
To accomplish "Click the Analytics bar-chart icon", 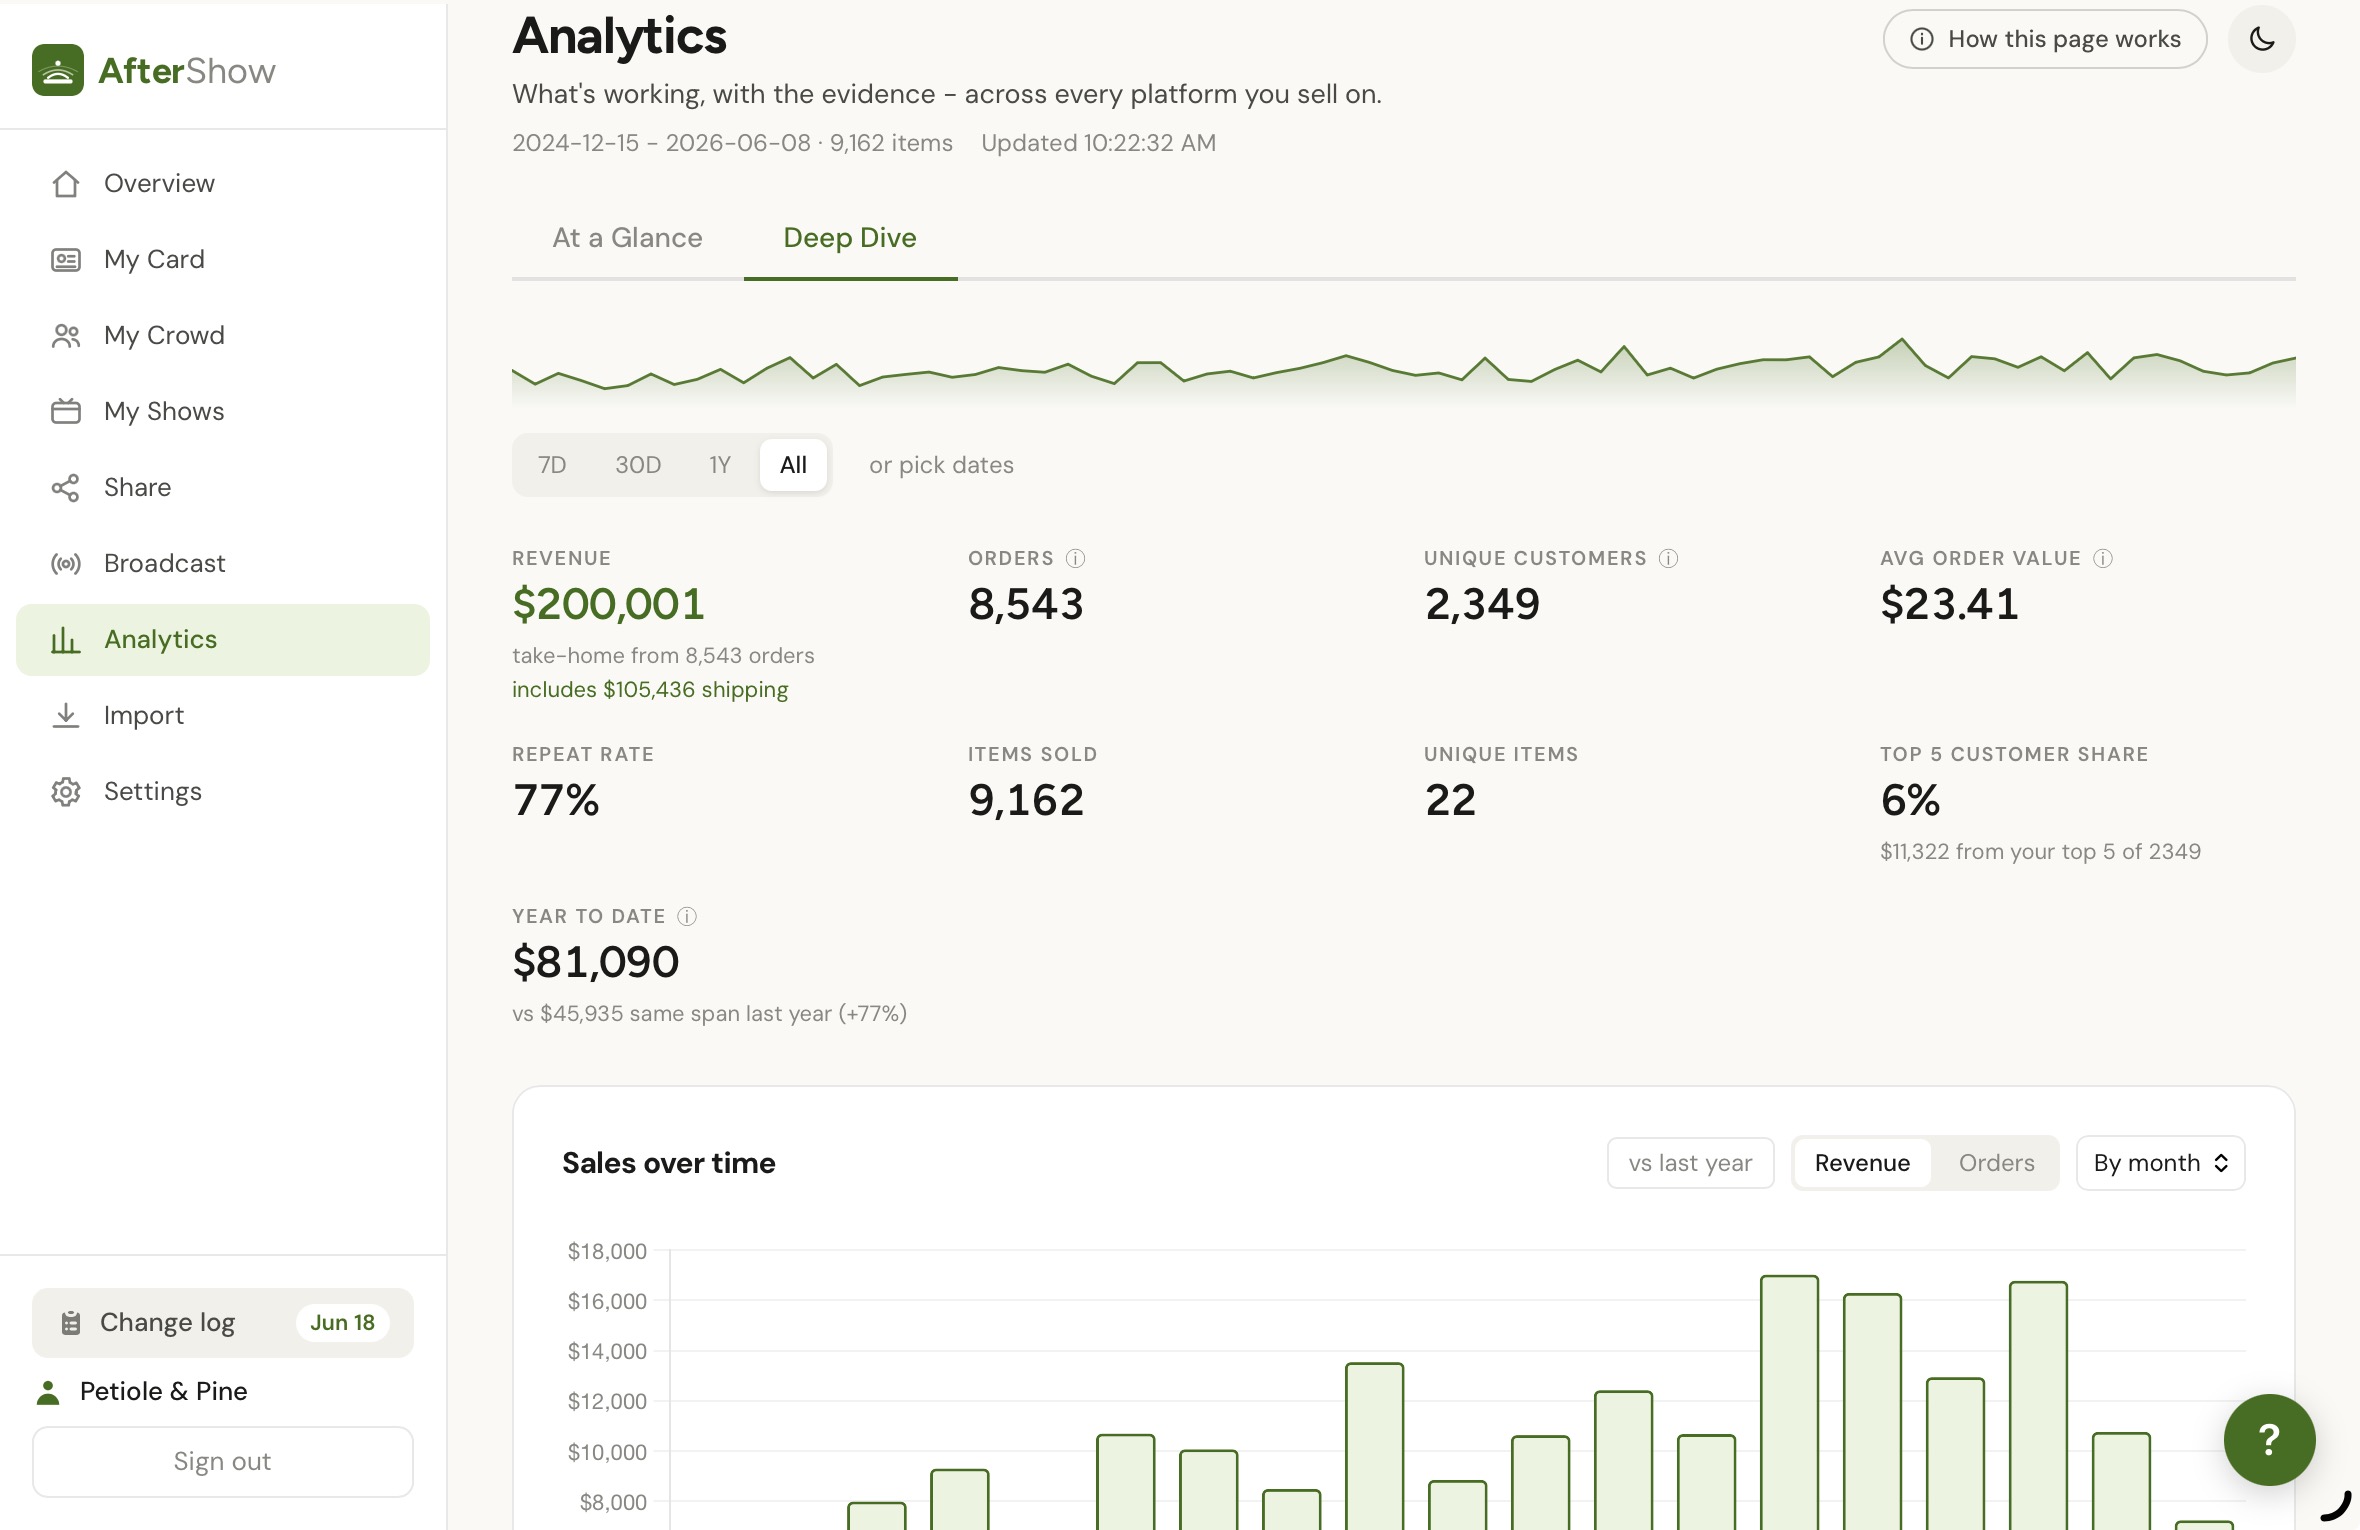I will click(66, 640).
